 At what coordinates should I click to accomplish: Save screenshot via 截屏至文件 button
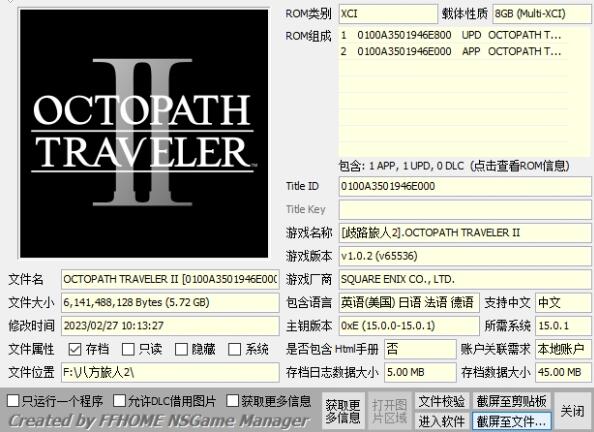click(511, 421)
